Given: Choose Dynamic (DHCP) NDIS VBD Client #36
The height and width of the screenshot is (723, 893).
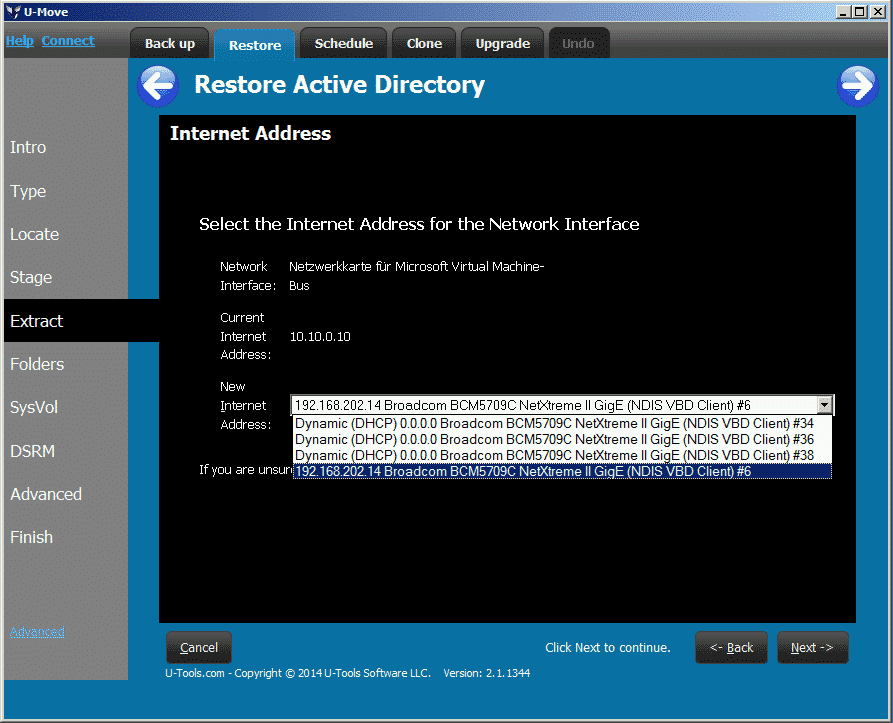Looking at the screenshot, I should click(562, 439).
